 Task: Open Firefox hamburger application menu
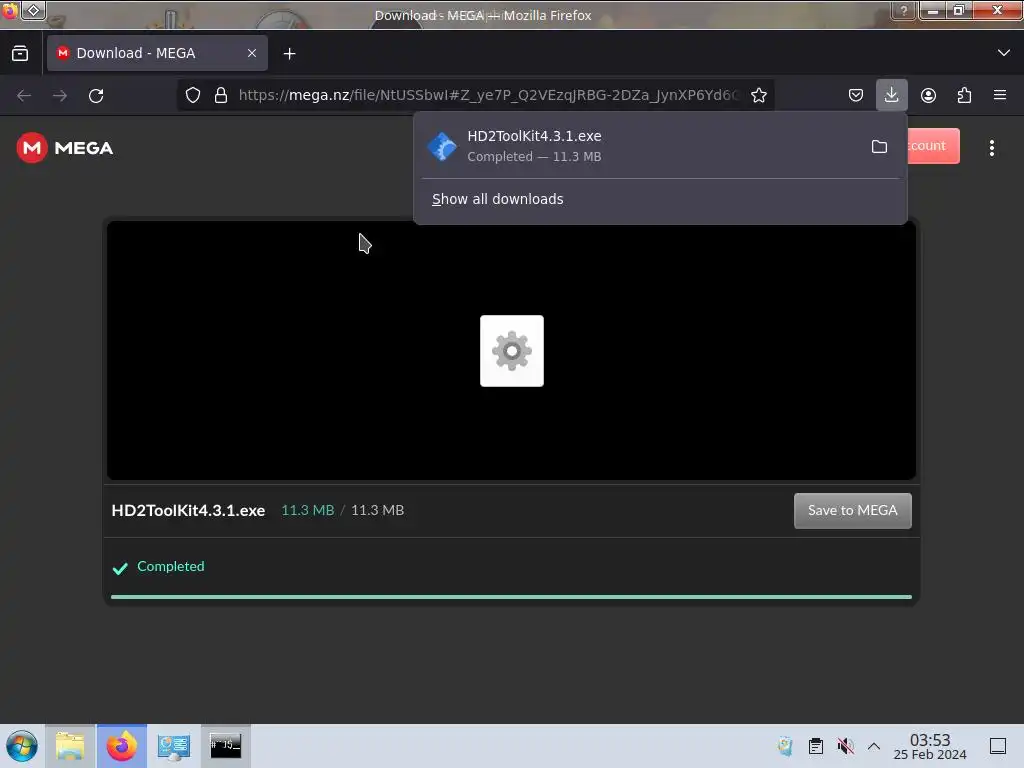click(x=1000, y=95)
